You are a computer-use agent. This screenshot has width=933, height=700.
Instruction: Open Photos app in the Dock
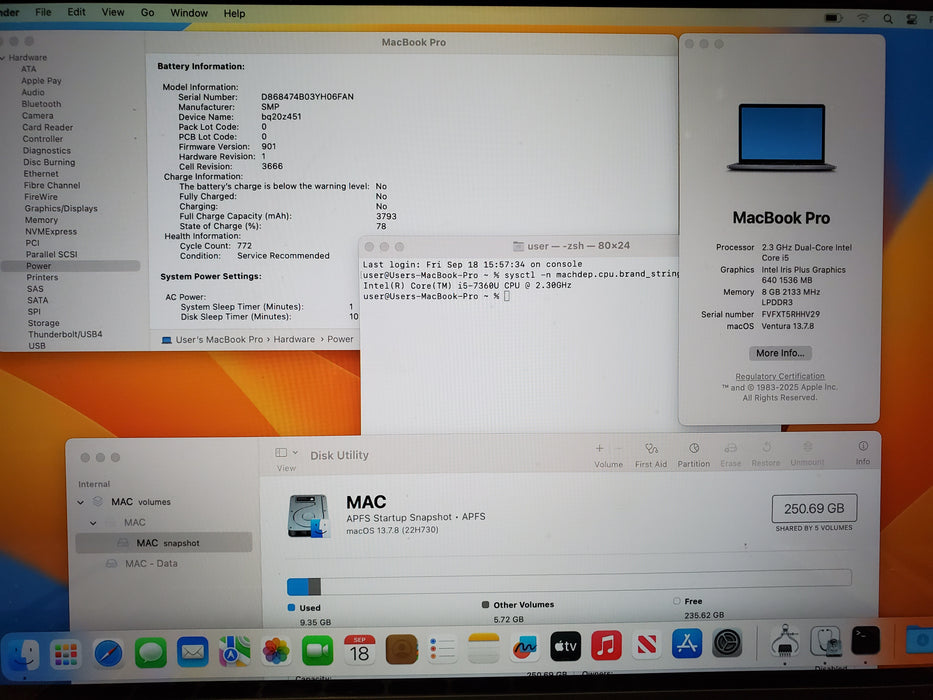coord(276,651)
